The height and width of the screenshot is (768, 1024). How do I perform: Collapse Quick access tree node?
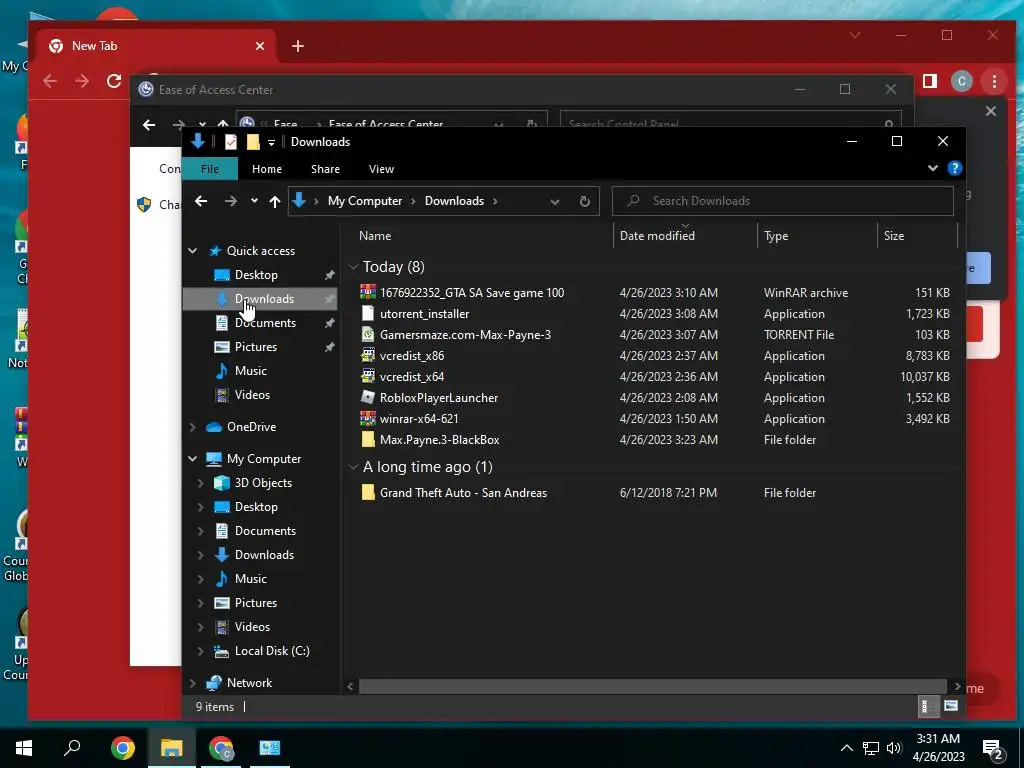[193, 251]
